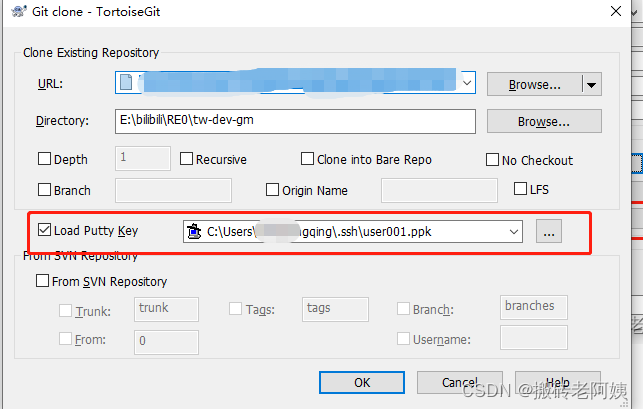Click the URL input field
Viewport: 643px width, 409px height.
point(295,82)
